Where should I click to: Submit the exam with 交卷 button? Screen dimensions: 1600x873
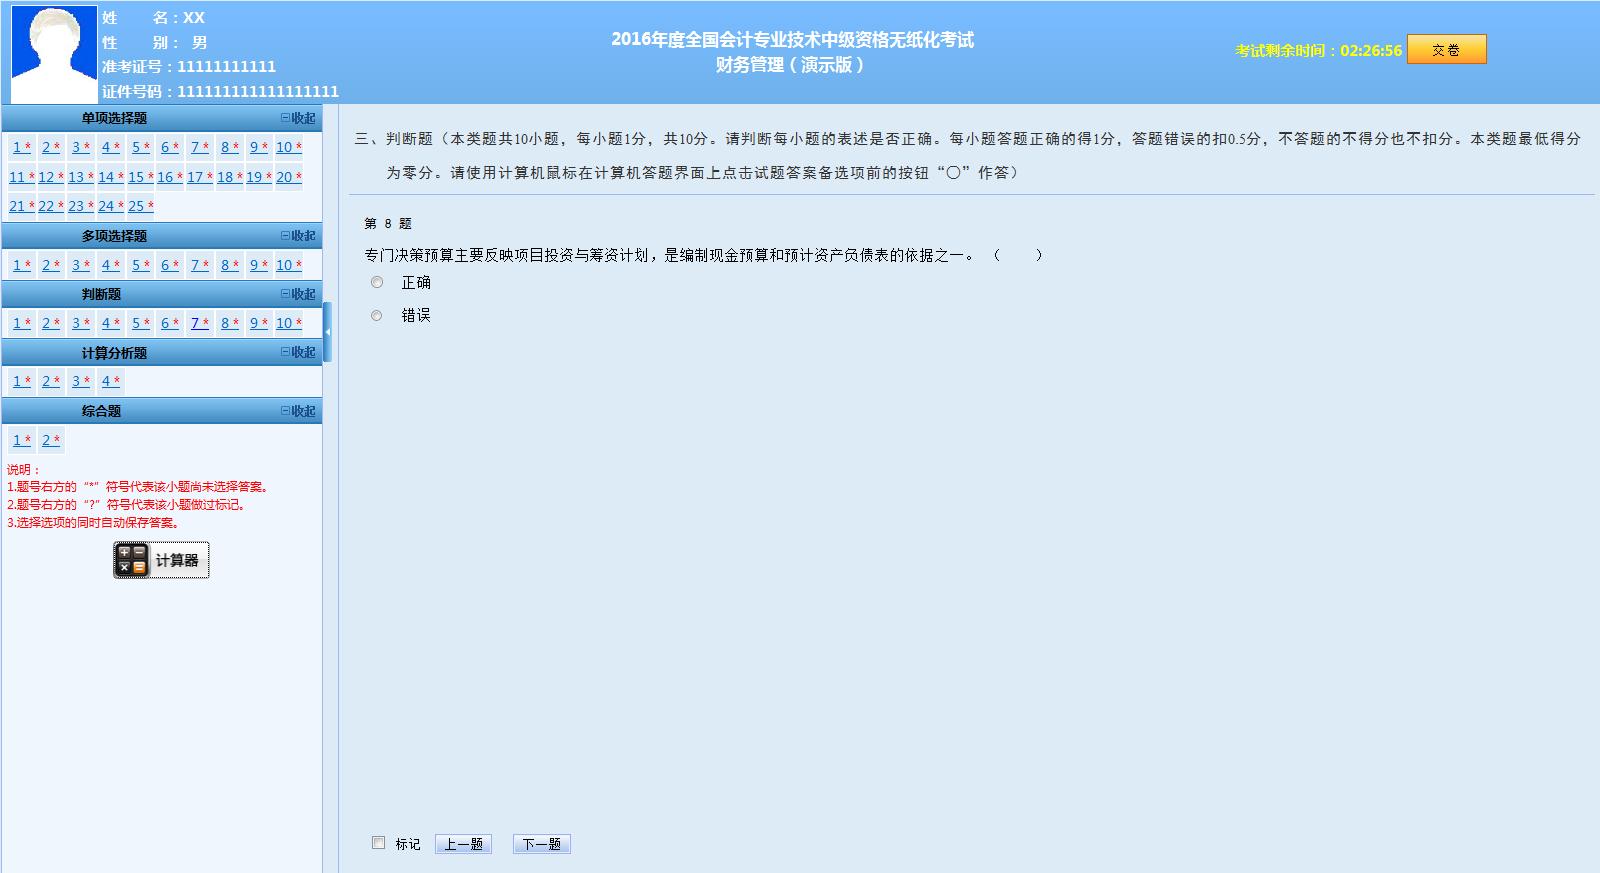[x=1446, y=50]
